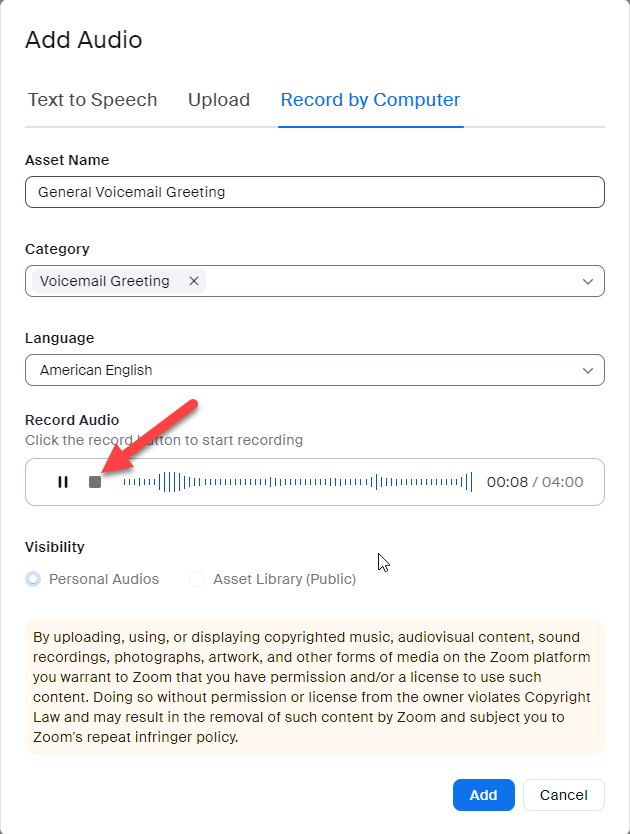
Task: Click the Asset Name text field
Action: [x=314, y=192]
